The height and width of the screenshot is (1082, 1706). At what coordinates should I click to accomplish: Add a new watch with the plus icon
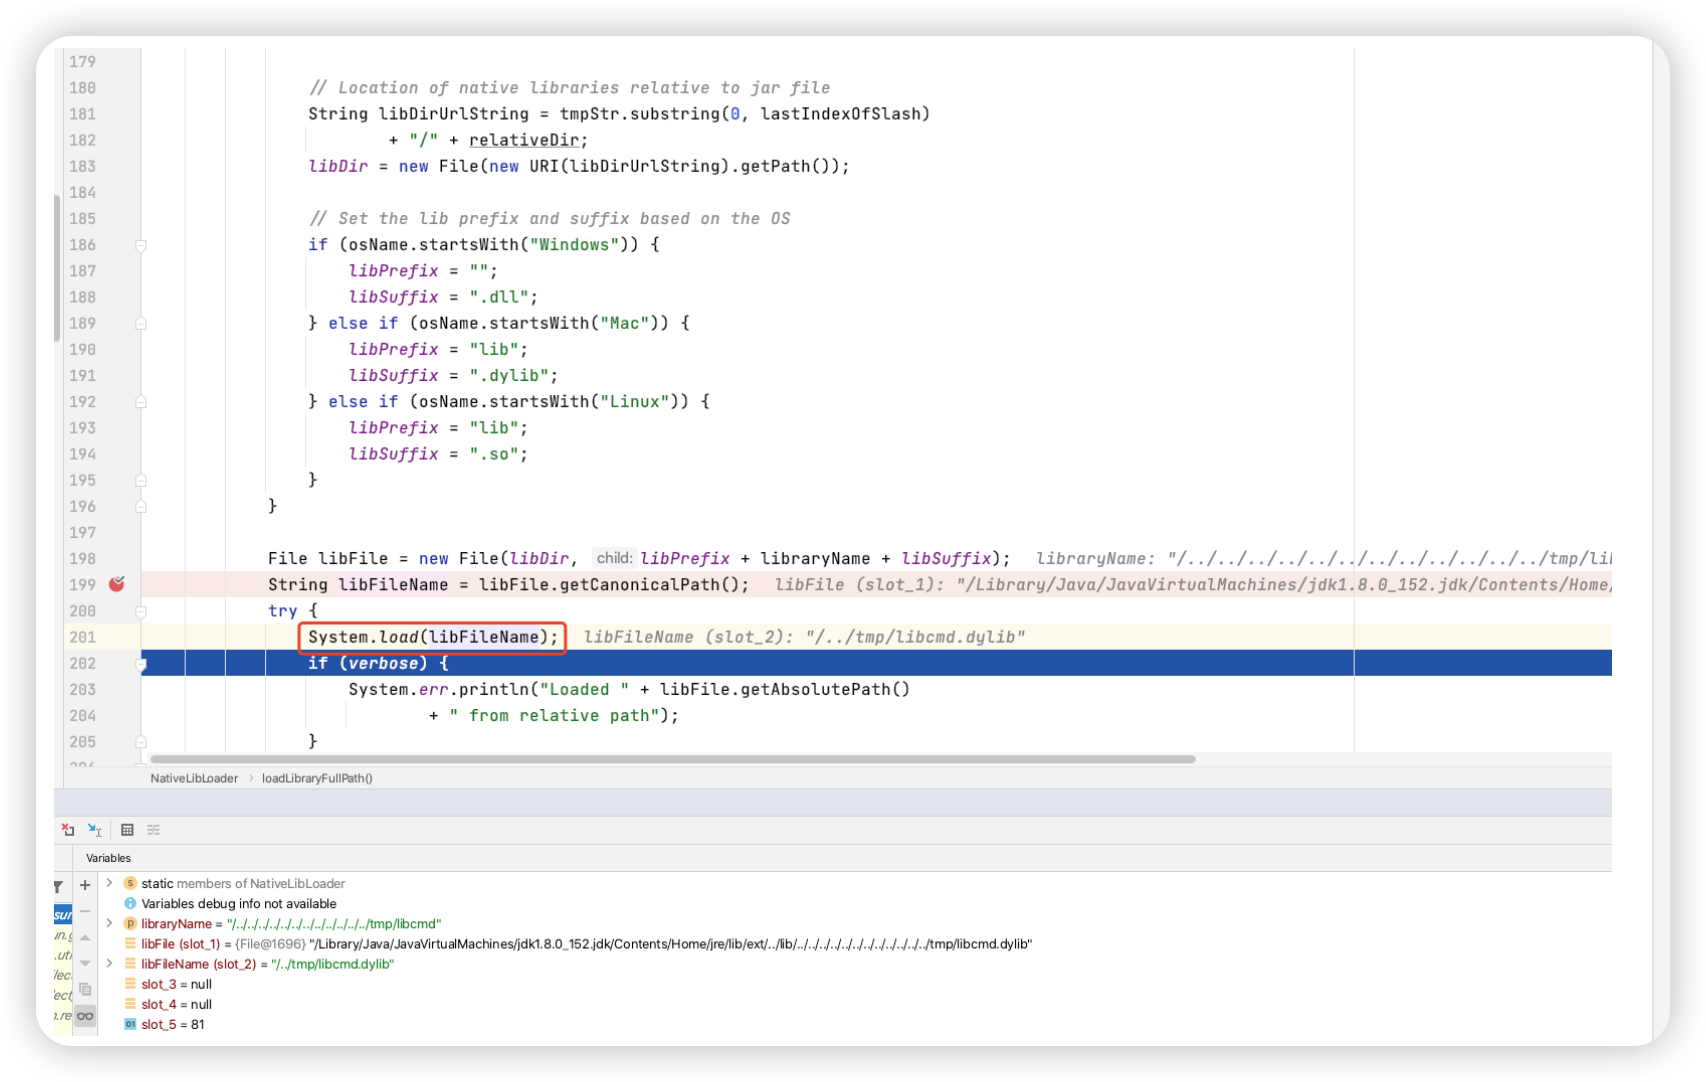[x=85, y=885]
